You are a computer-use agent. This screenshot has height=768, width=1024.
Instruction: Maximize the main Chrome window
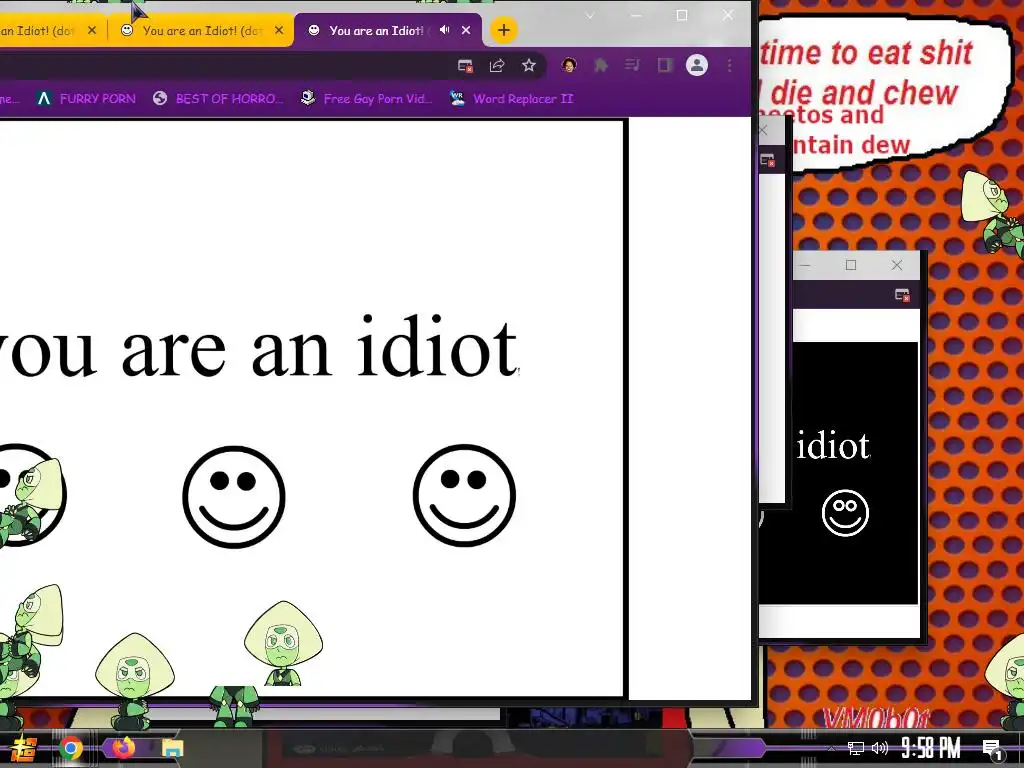pos(682,16)
